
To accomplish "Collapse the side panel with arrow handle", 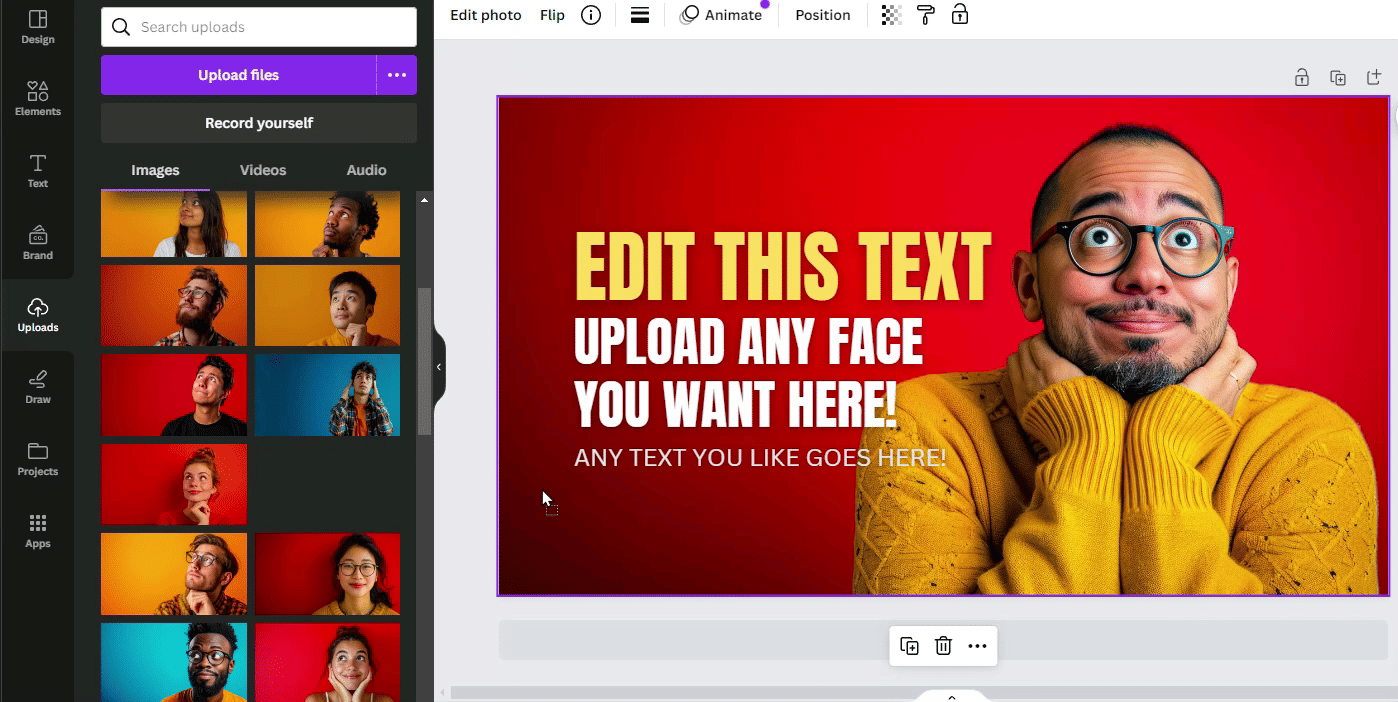I will pos(438,367).
